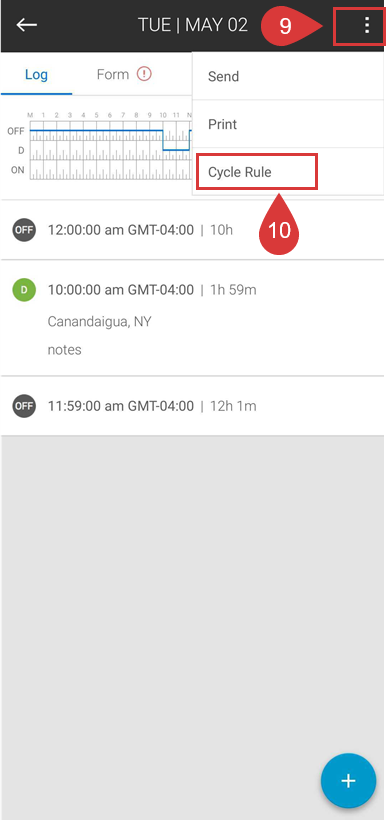This screenshot has height=820, width=386.
Task: Switch to the Log tab
Action: point(36,74)
